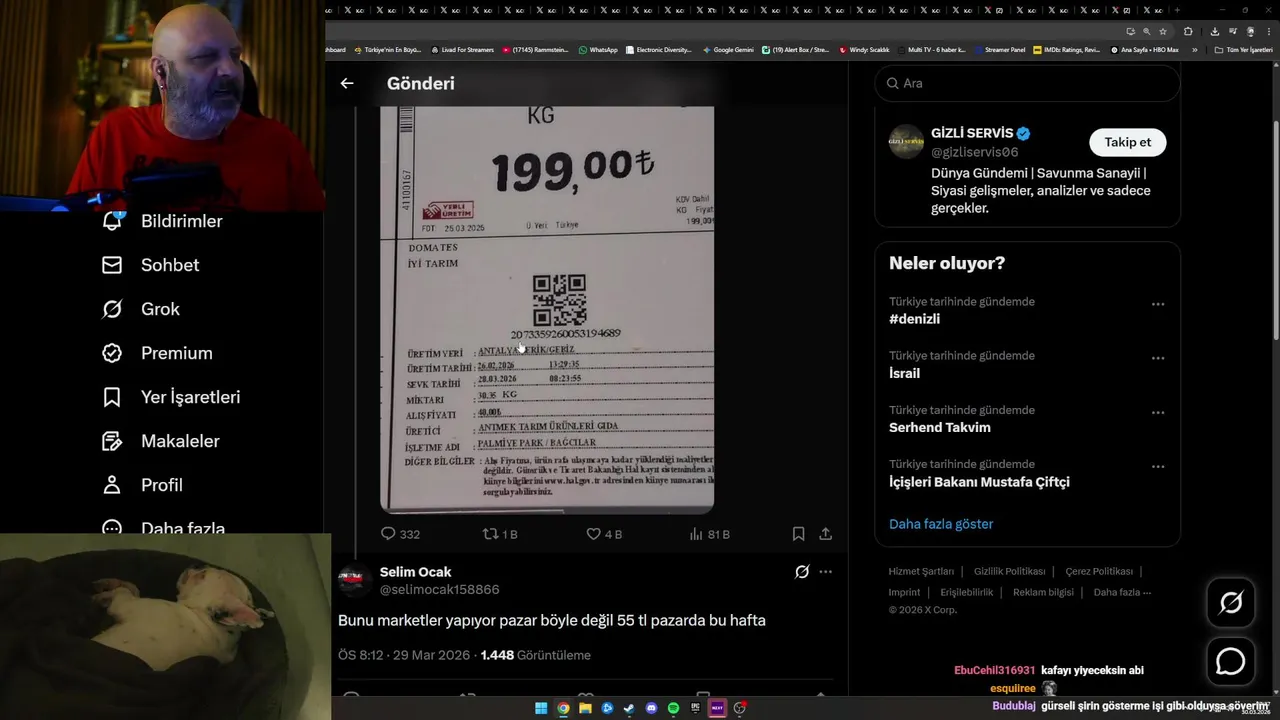Open Windows Start menu

tap(541, 708)
